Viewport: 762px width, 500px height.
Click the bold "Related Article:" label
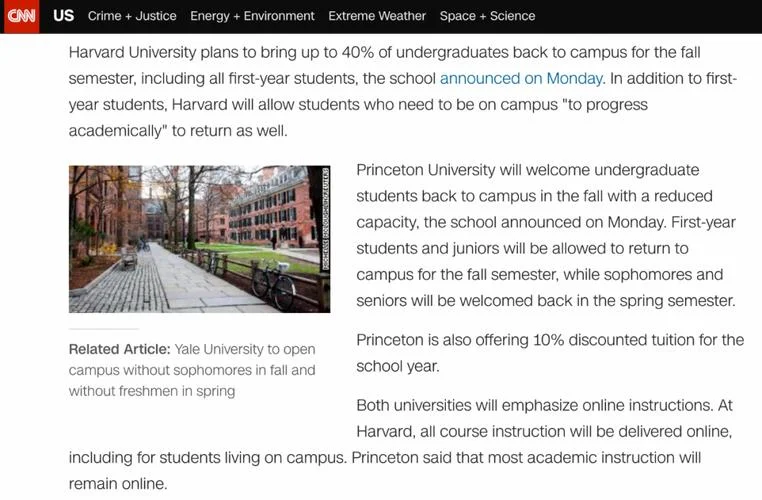120,349
